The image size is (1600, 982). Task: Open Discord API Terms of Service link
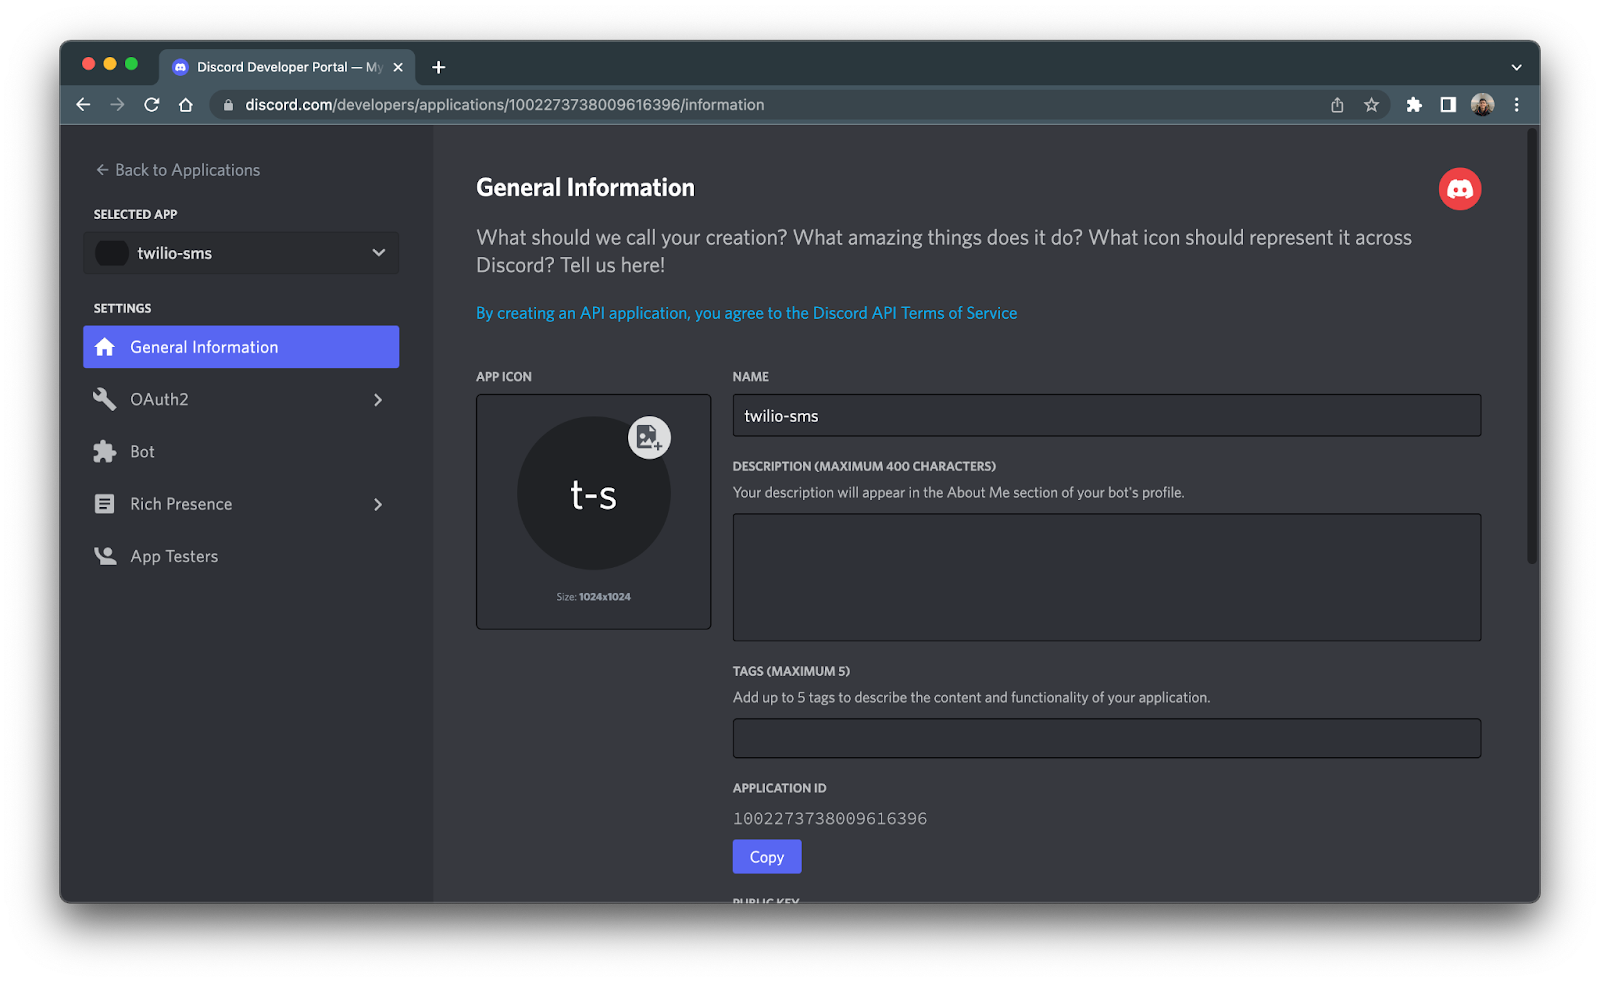click(x=746, y=313)
